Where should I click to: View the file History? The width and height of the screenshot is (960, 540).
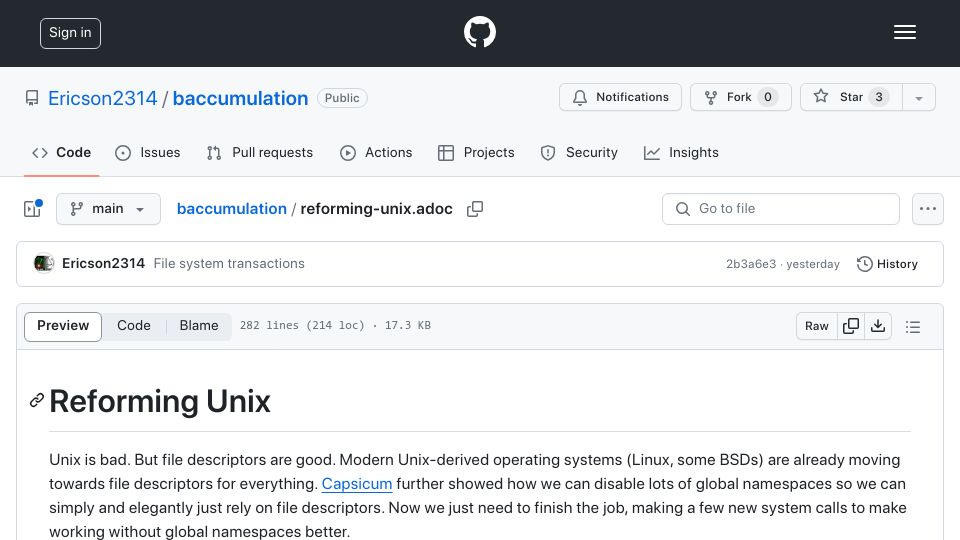click(887, 264)
